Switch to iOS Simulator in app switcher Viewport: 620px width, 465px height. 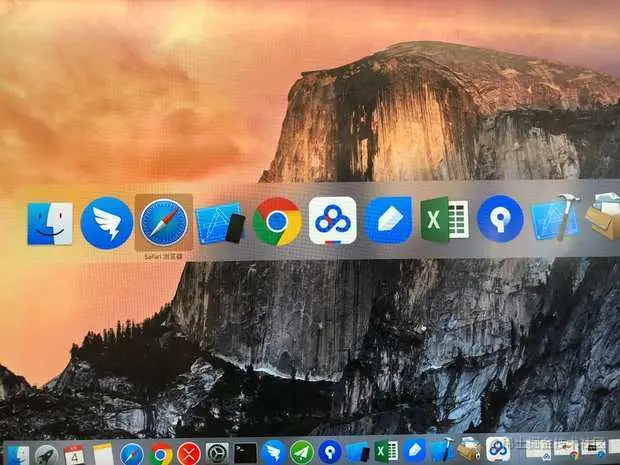coord(220,223)
